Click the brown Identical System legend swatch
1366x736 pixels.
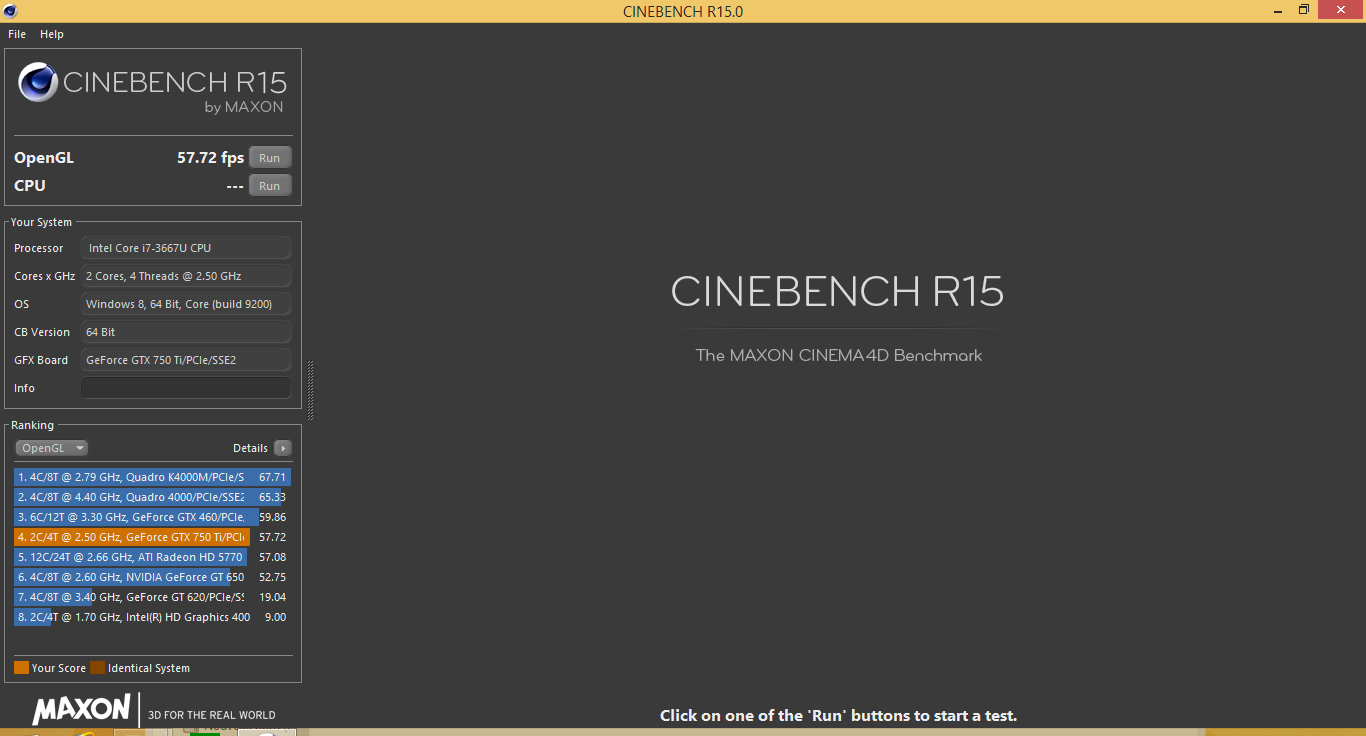97,668
